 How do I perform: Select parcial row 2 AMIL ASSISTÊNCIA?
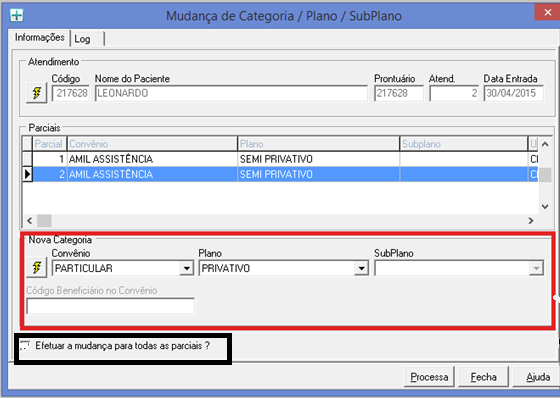click(x=280, y=174)
